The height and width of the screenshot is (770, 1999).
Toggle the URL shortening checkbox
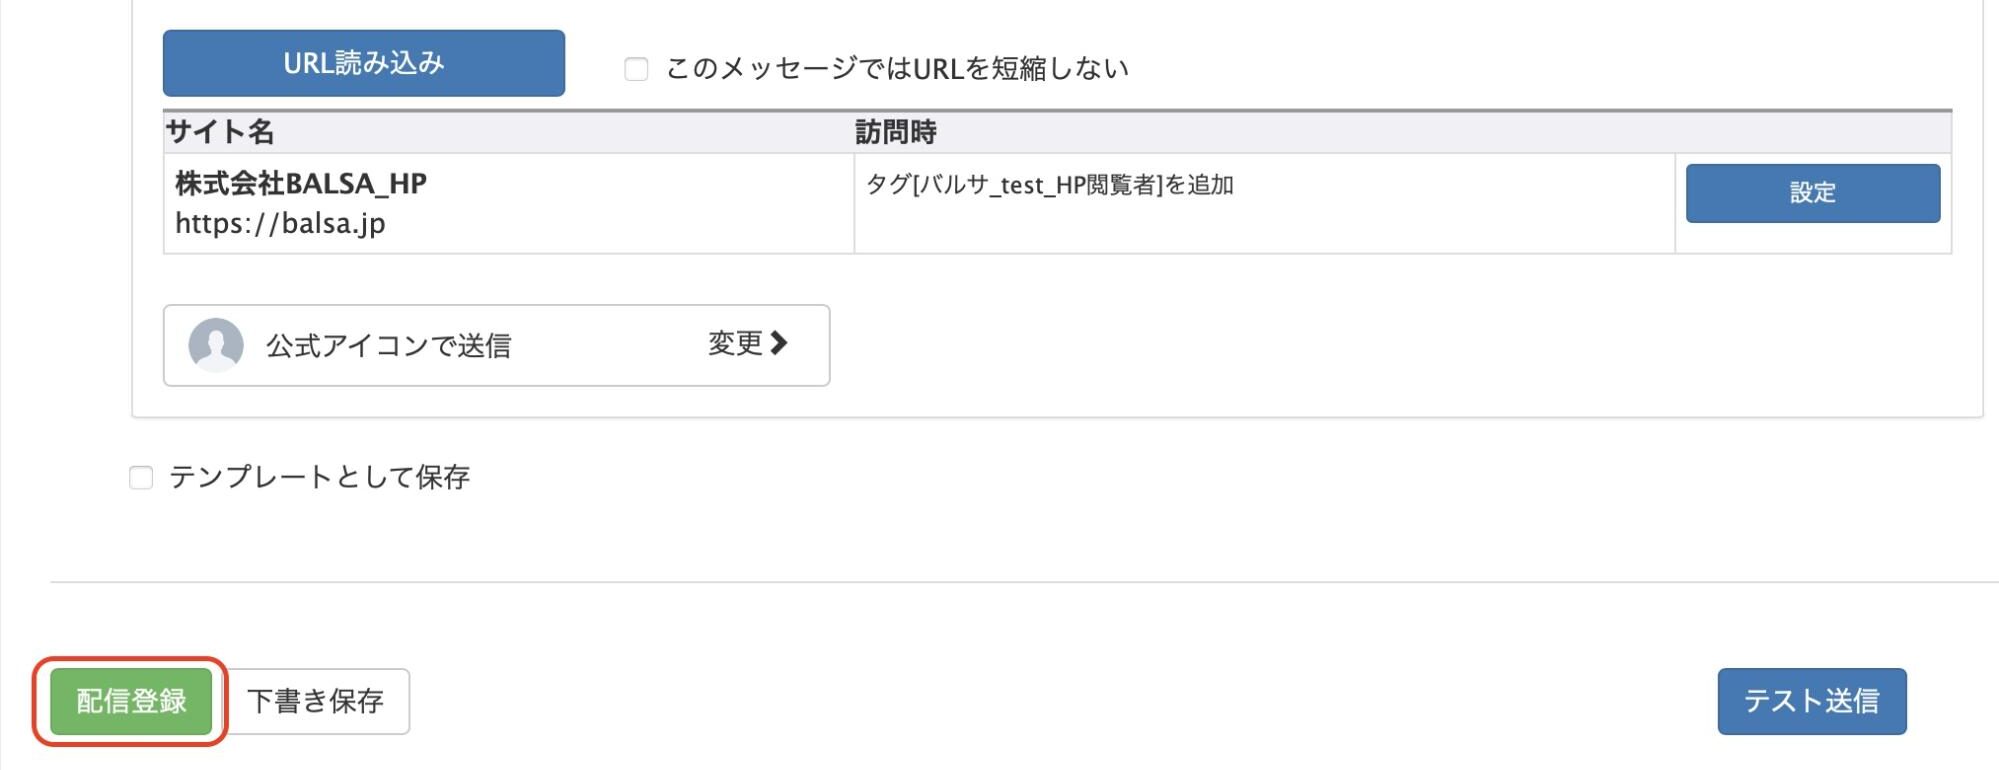[x=636, y=68]
